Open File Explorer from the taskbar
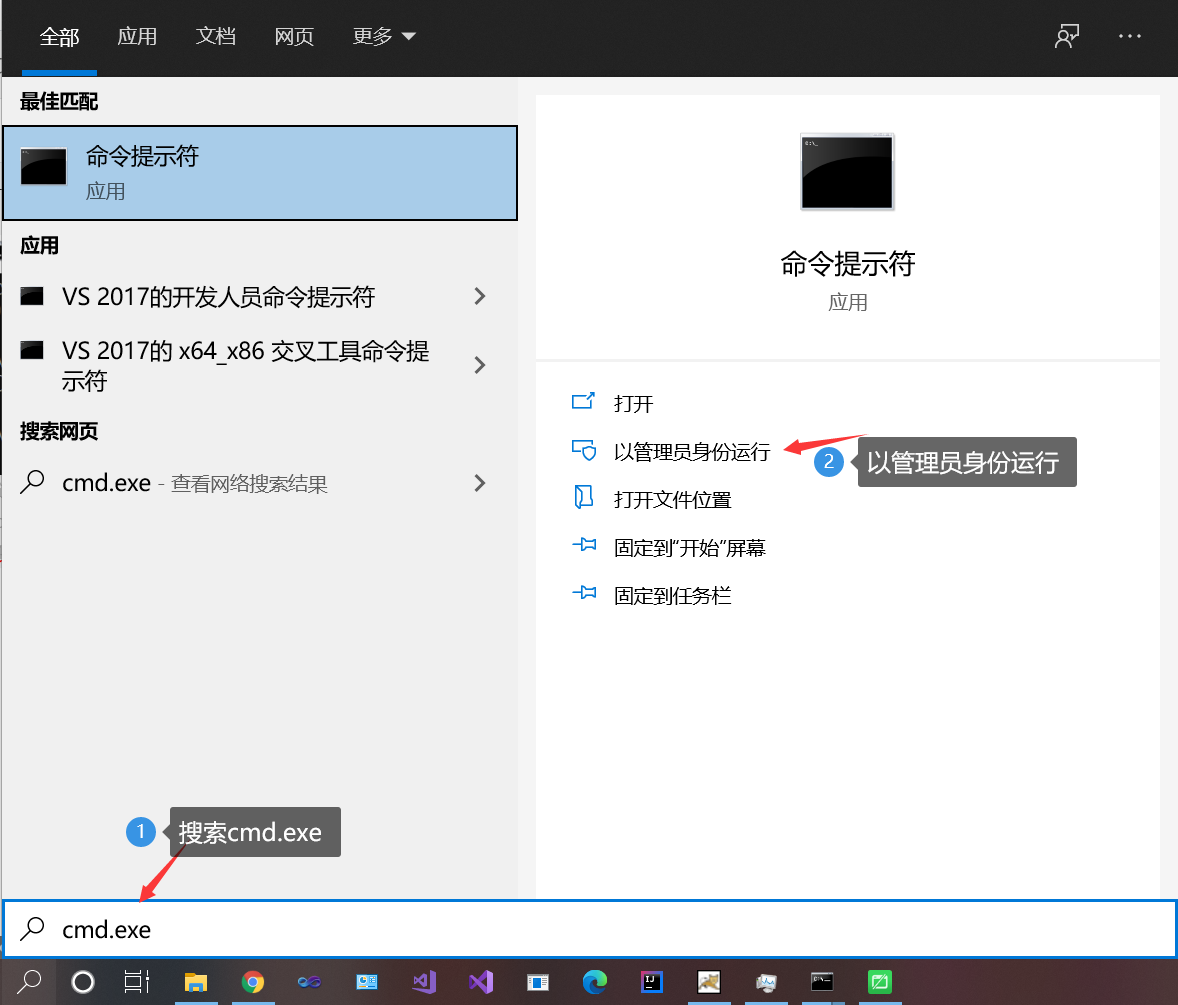The image size is (1178, 1005). click(195, 982)
